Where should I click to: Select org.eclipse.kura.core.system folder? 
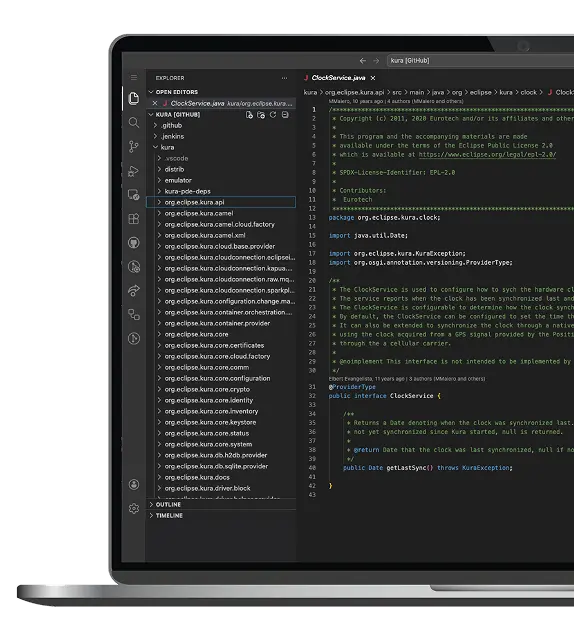tap(221, 444)
